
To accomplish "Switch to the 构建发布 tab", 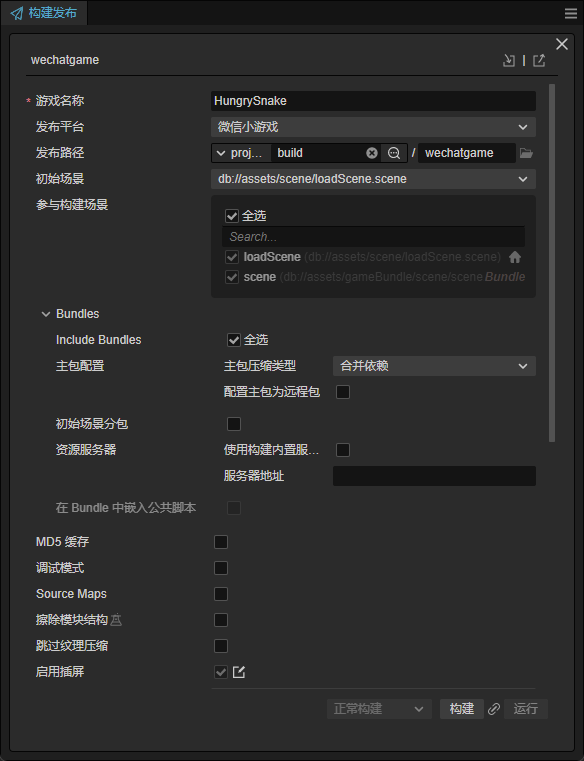I will tap(44, 13).
